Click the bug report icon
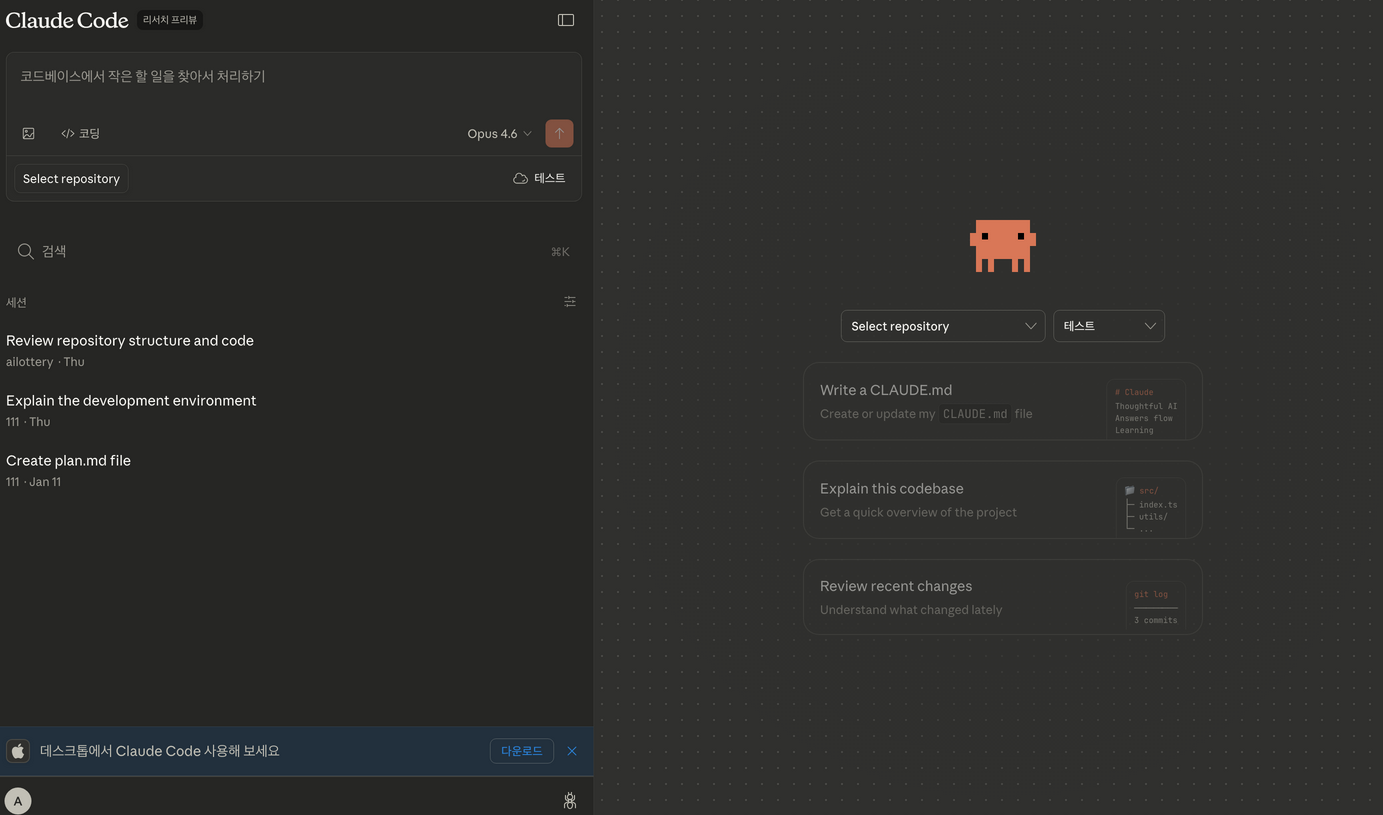1383x815 pixels. tap(570, 800)
